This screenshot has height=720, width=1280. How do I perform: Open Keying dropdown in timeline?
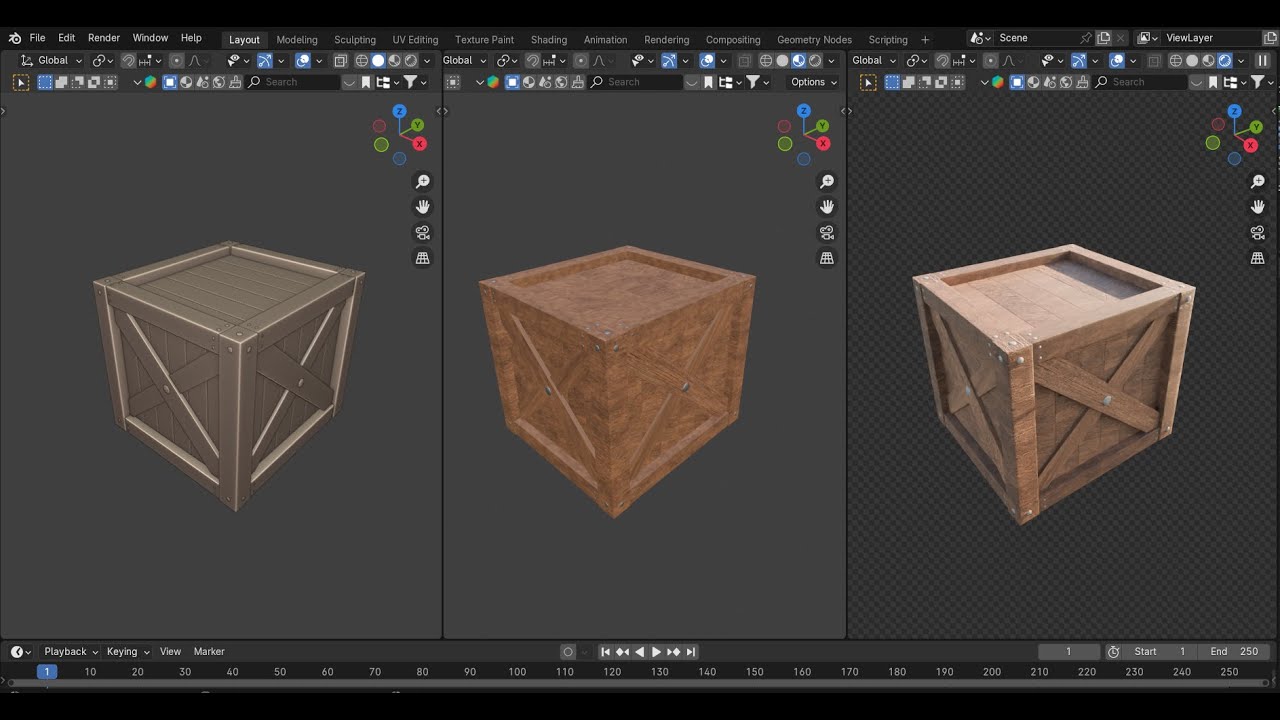(x=128, y=652)
